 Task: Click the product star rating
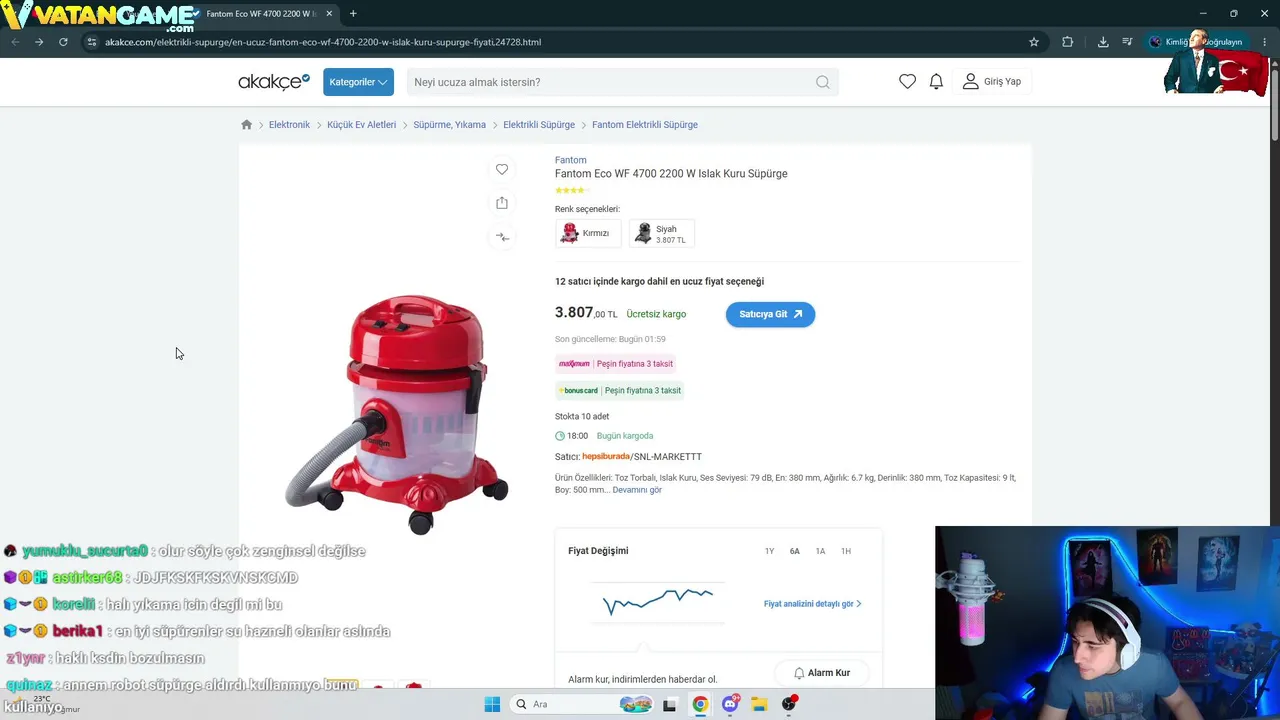[x=570, y=190]
